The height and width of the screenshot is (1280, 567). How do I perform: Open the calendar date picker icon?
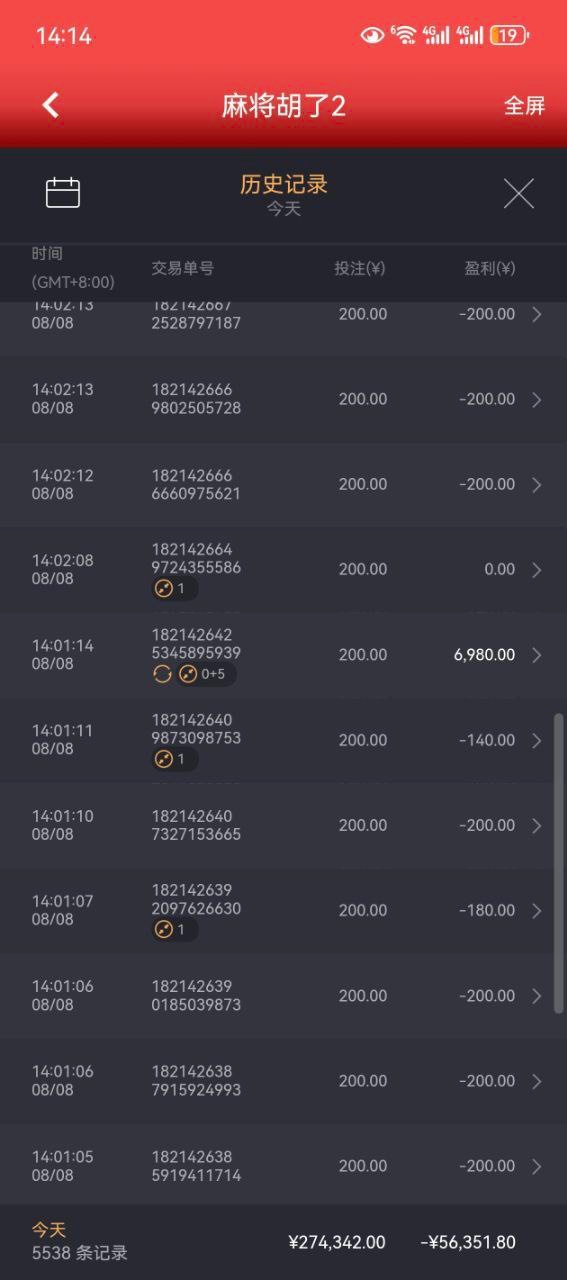tap(63, 193)
